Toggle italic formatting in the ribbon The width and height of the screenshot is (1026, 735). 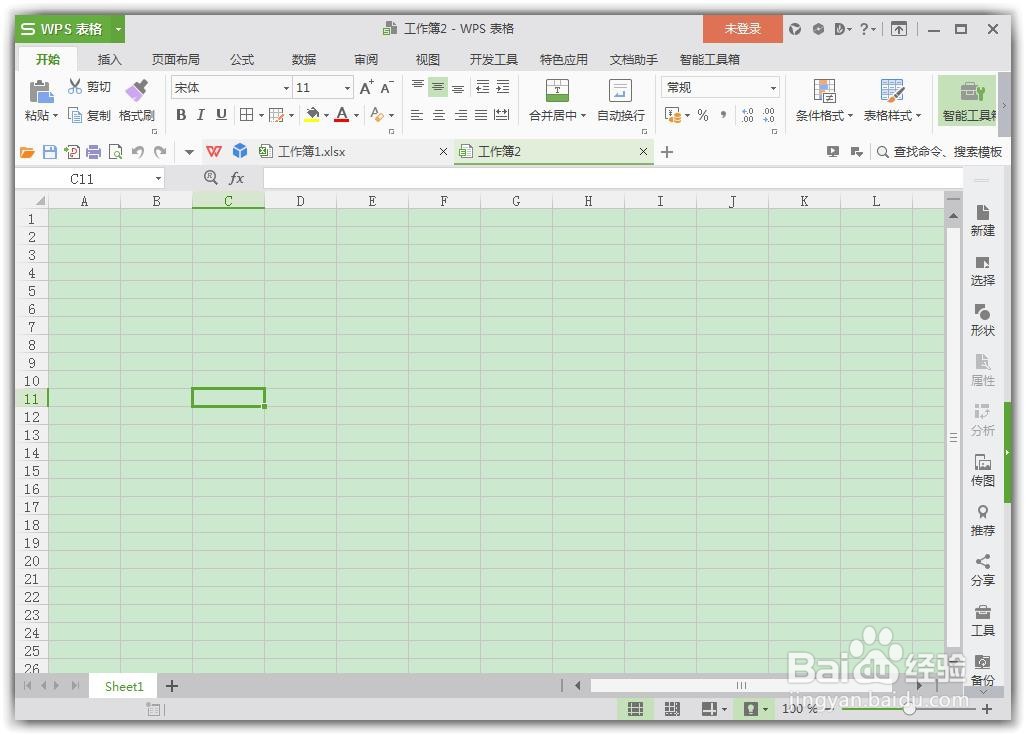200,115
